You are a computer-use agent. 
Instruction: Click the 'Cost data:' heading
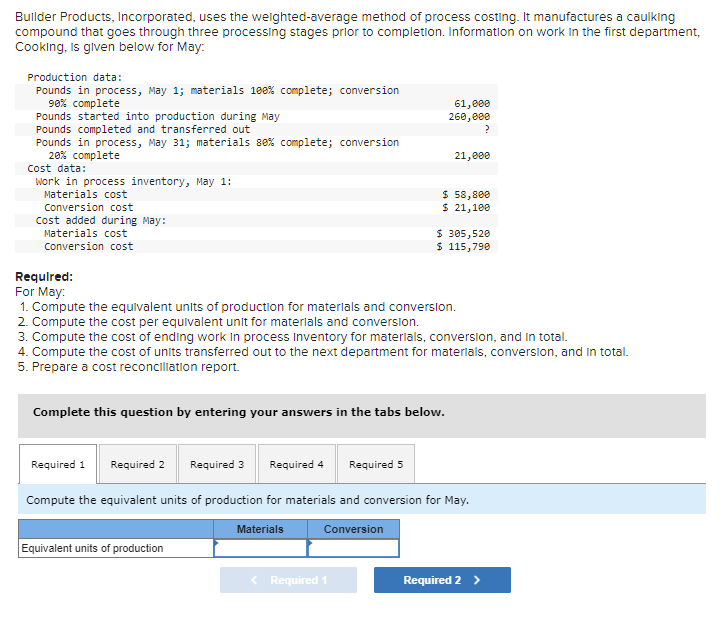[57, 168]
